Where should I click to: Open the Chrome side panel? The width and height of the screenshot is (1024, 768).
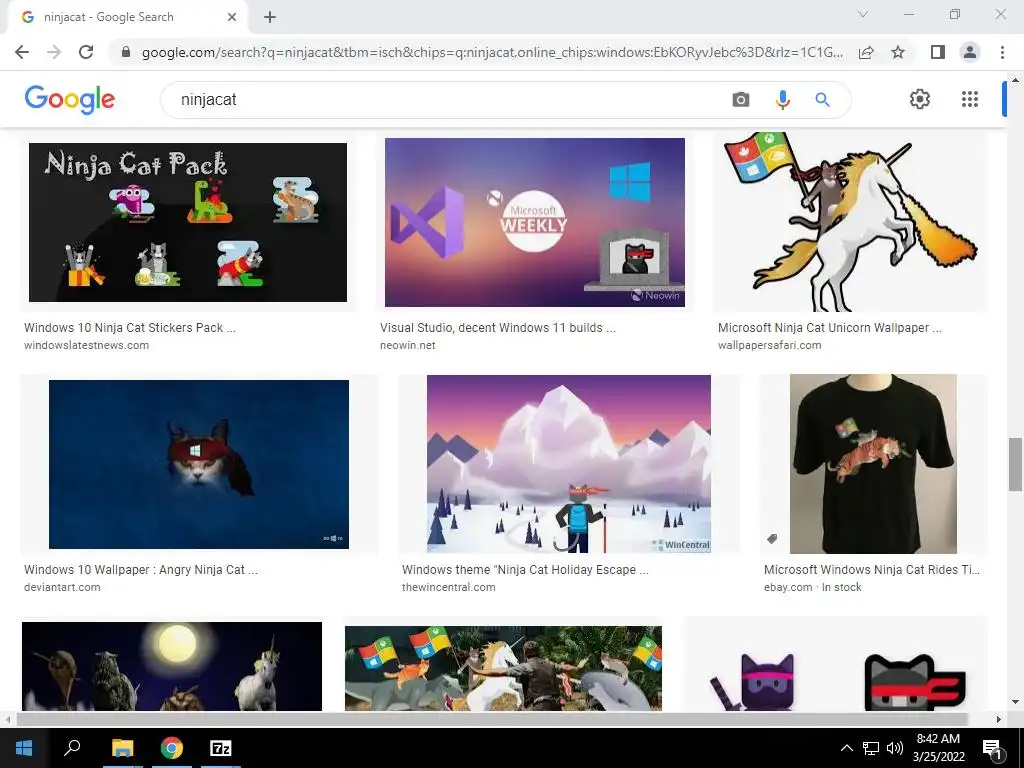(938, 52)
